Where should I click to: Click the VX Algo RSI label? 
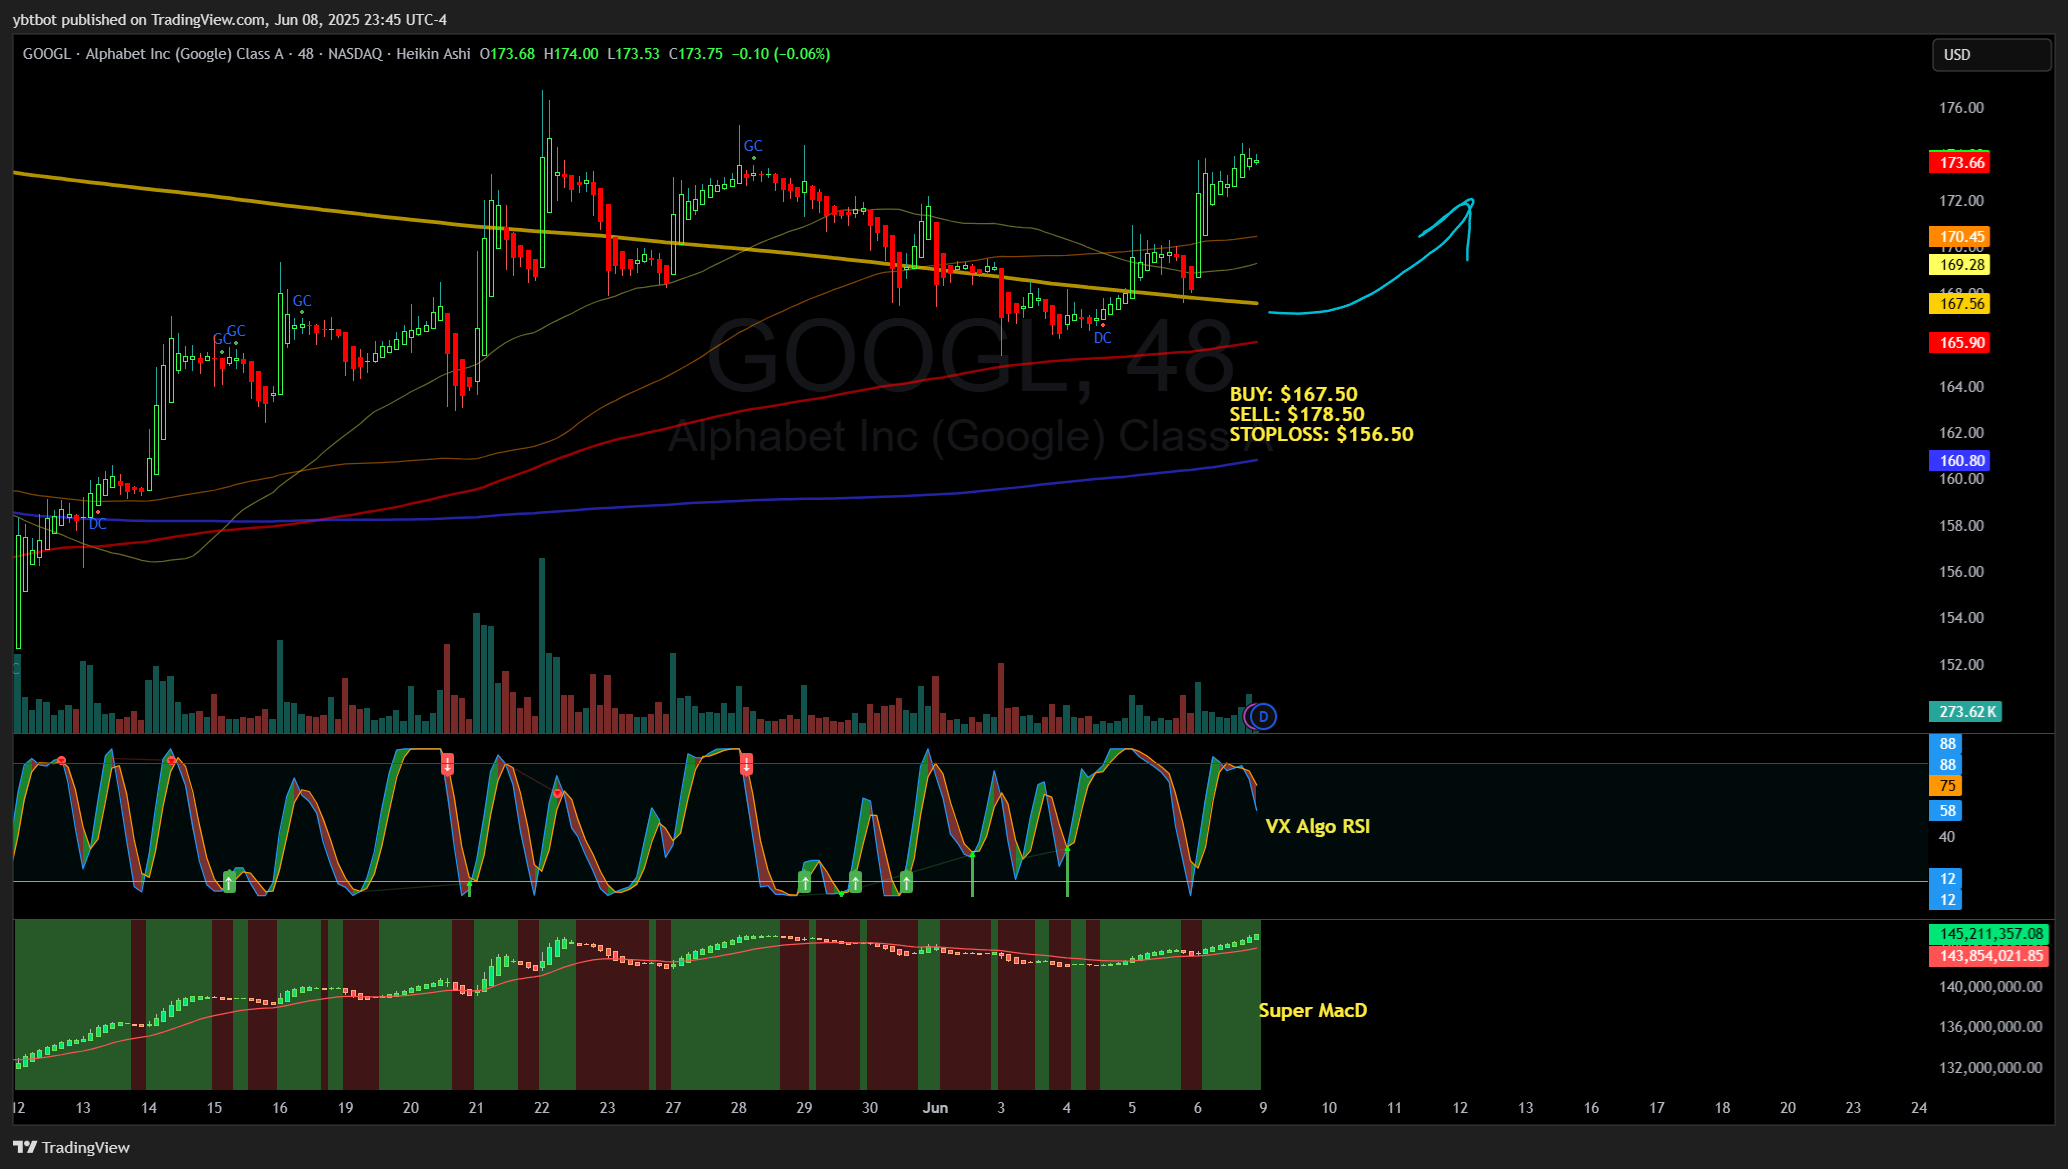(x=1318, y=826)
